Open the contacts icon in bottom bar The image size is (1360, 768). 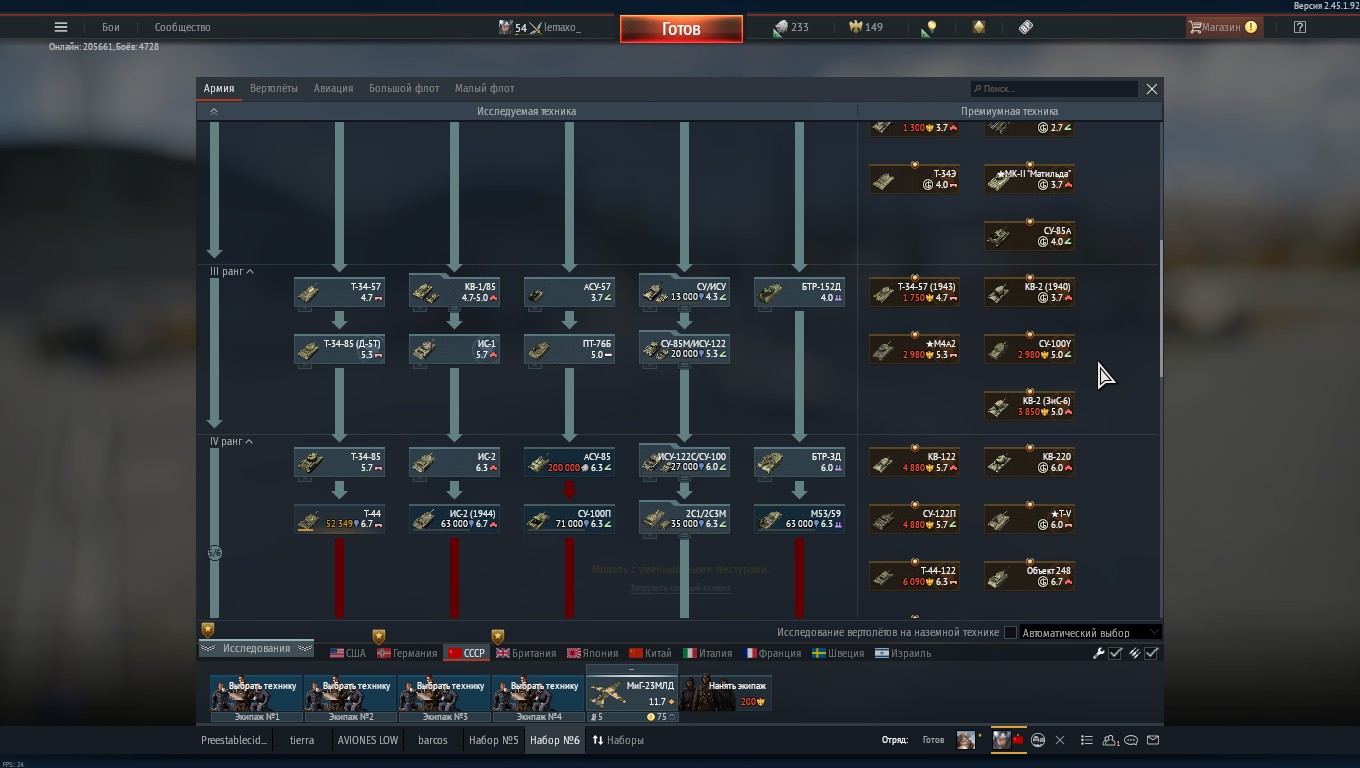(1110, 740)
